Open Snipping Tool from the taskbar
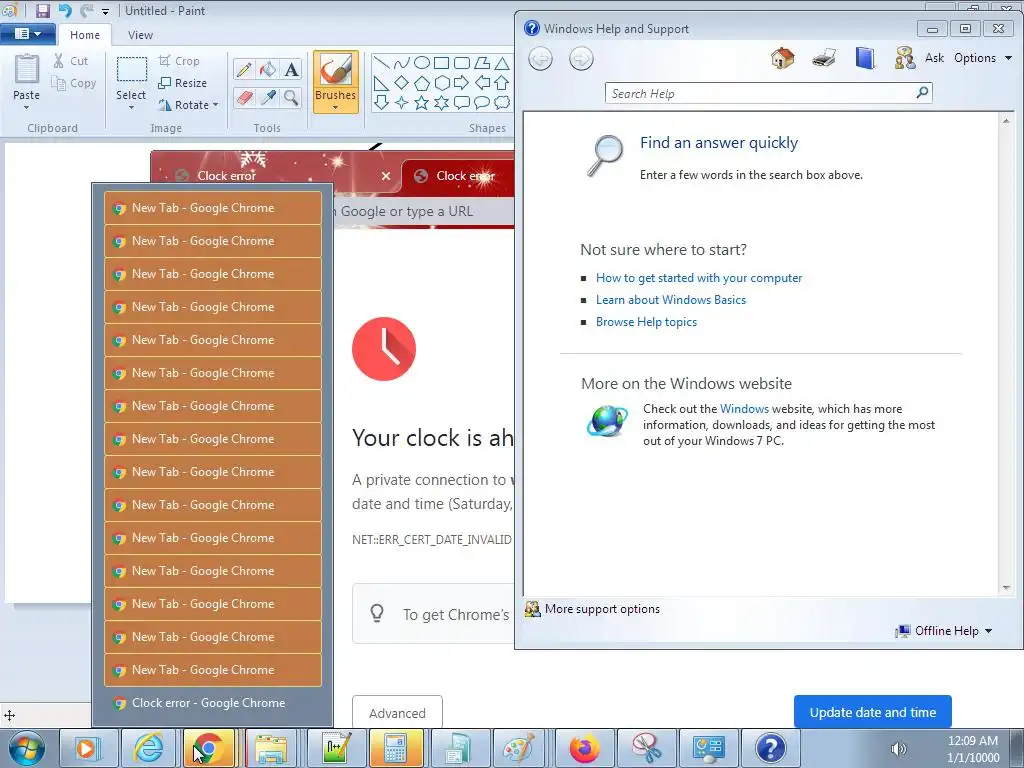 [x=647, y=748]
